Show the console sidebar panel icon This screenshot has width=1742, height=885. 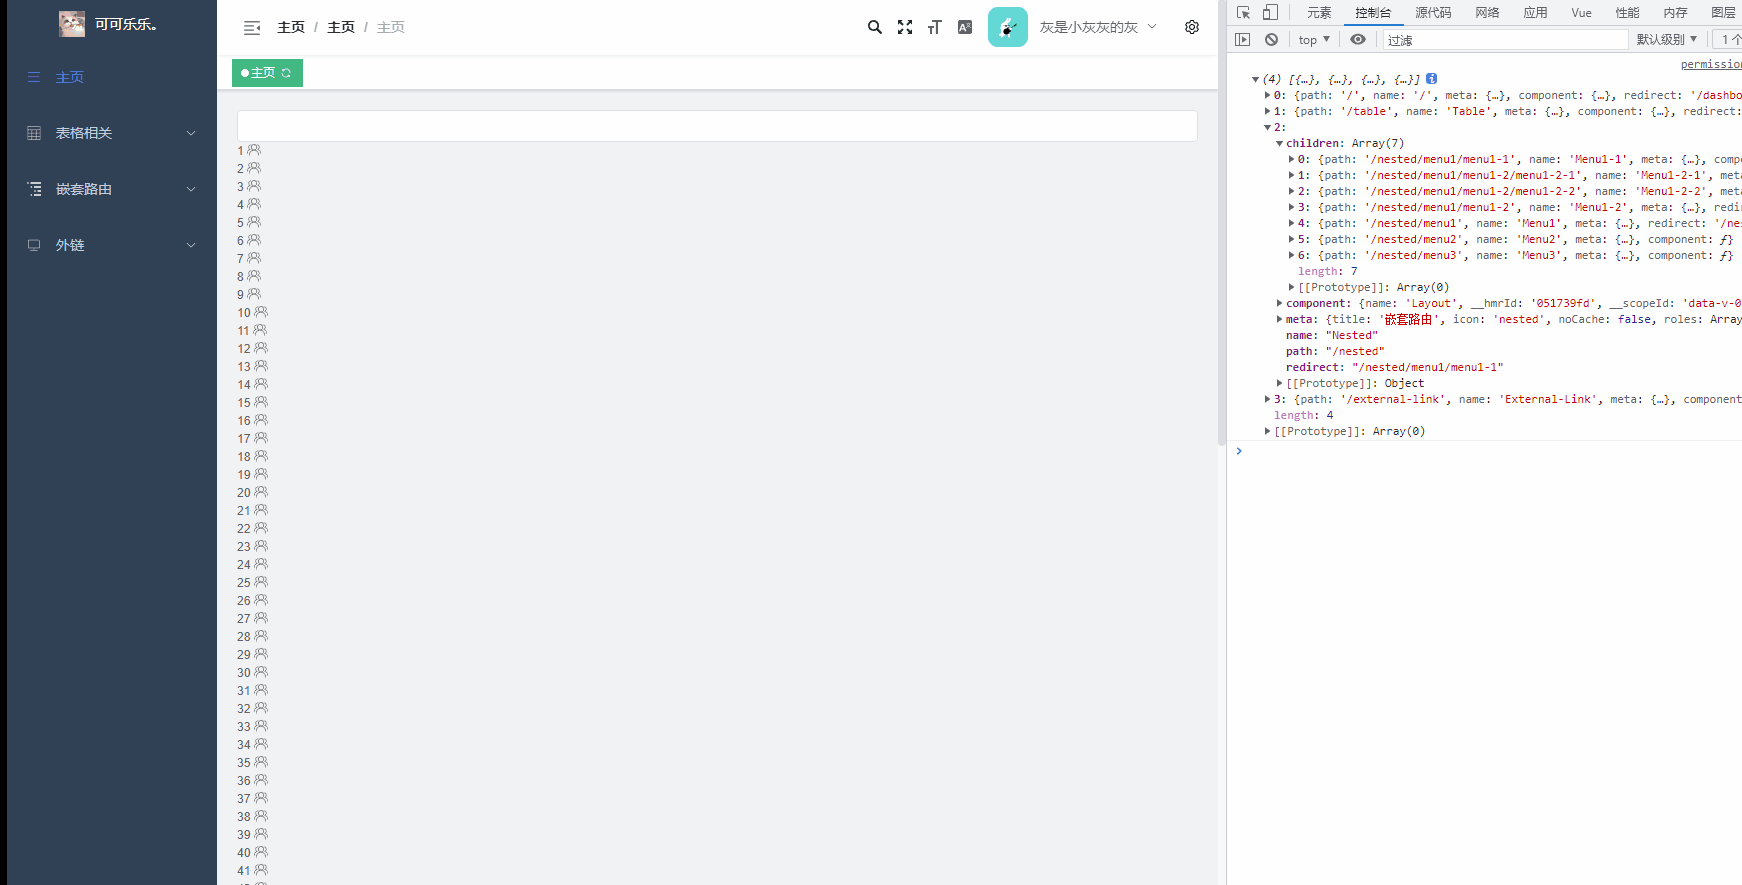point(1243,40)
